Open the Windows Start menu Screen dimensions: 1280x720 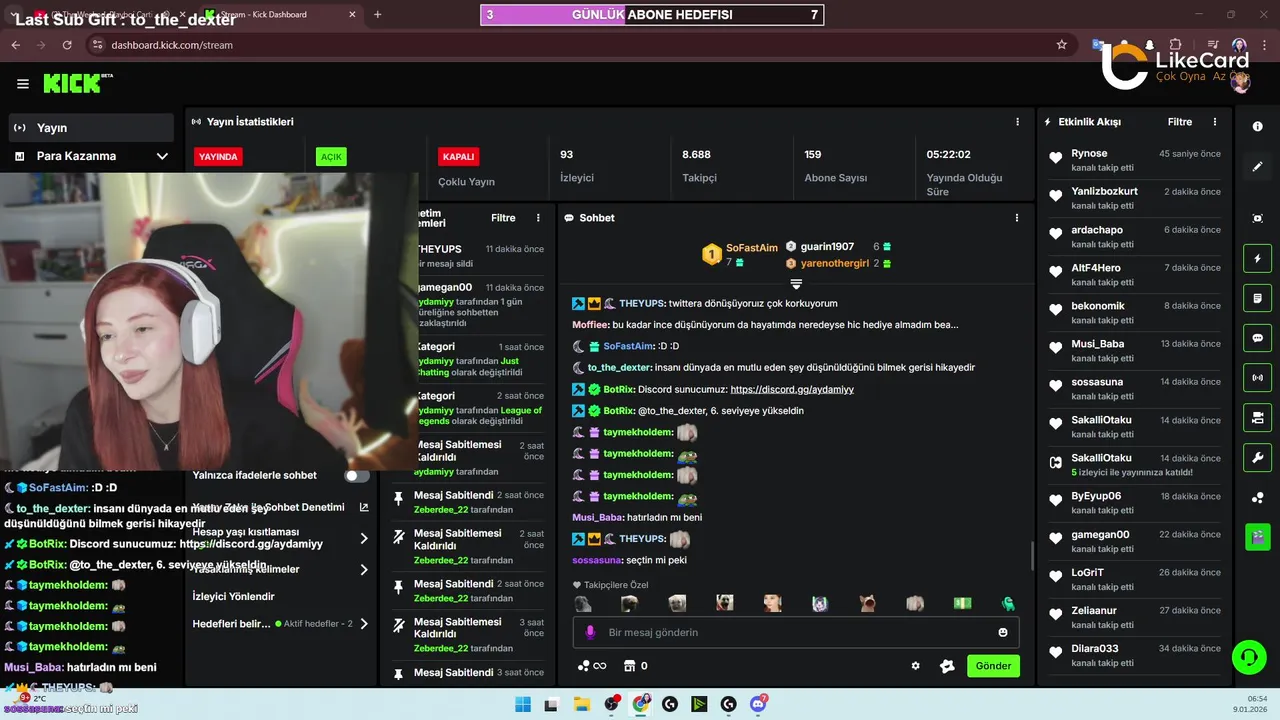coord(522,704)
